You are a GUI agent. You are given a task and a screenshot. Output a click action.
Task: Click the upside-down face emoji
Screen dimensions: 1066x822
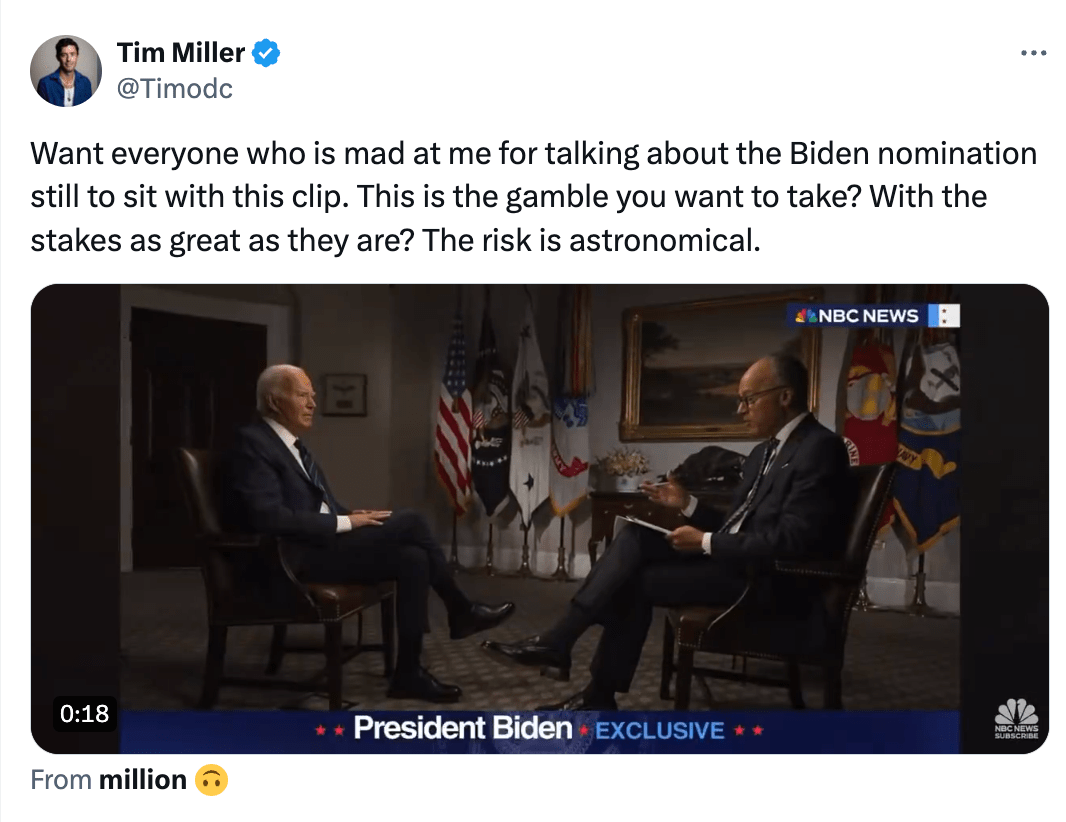pos(210,780)
